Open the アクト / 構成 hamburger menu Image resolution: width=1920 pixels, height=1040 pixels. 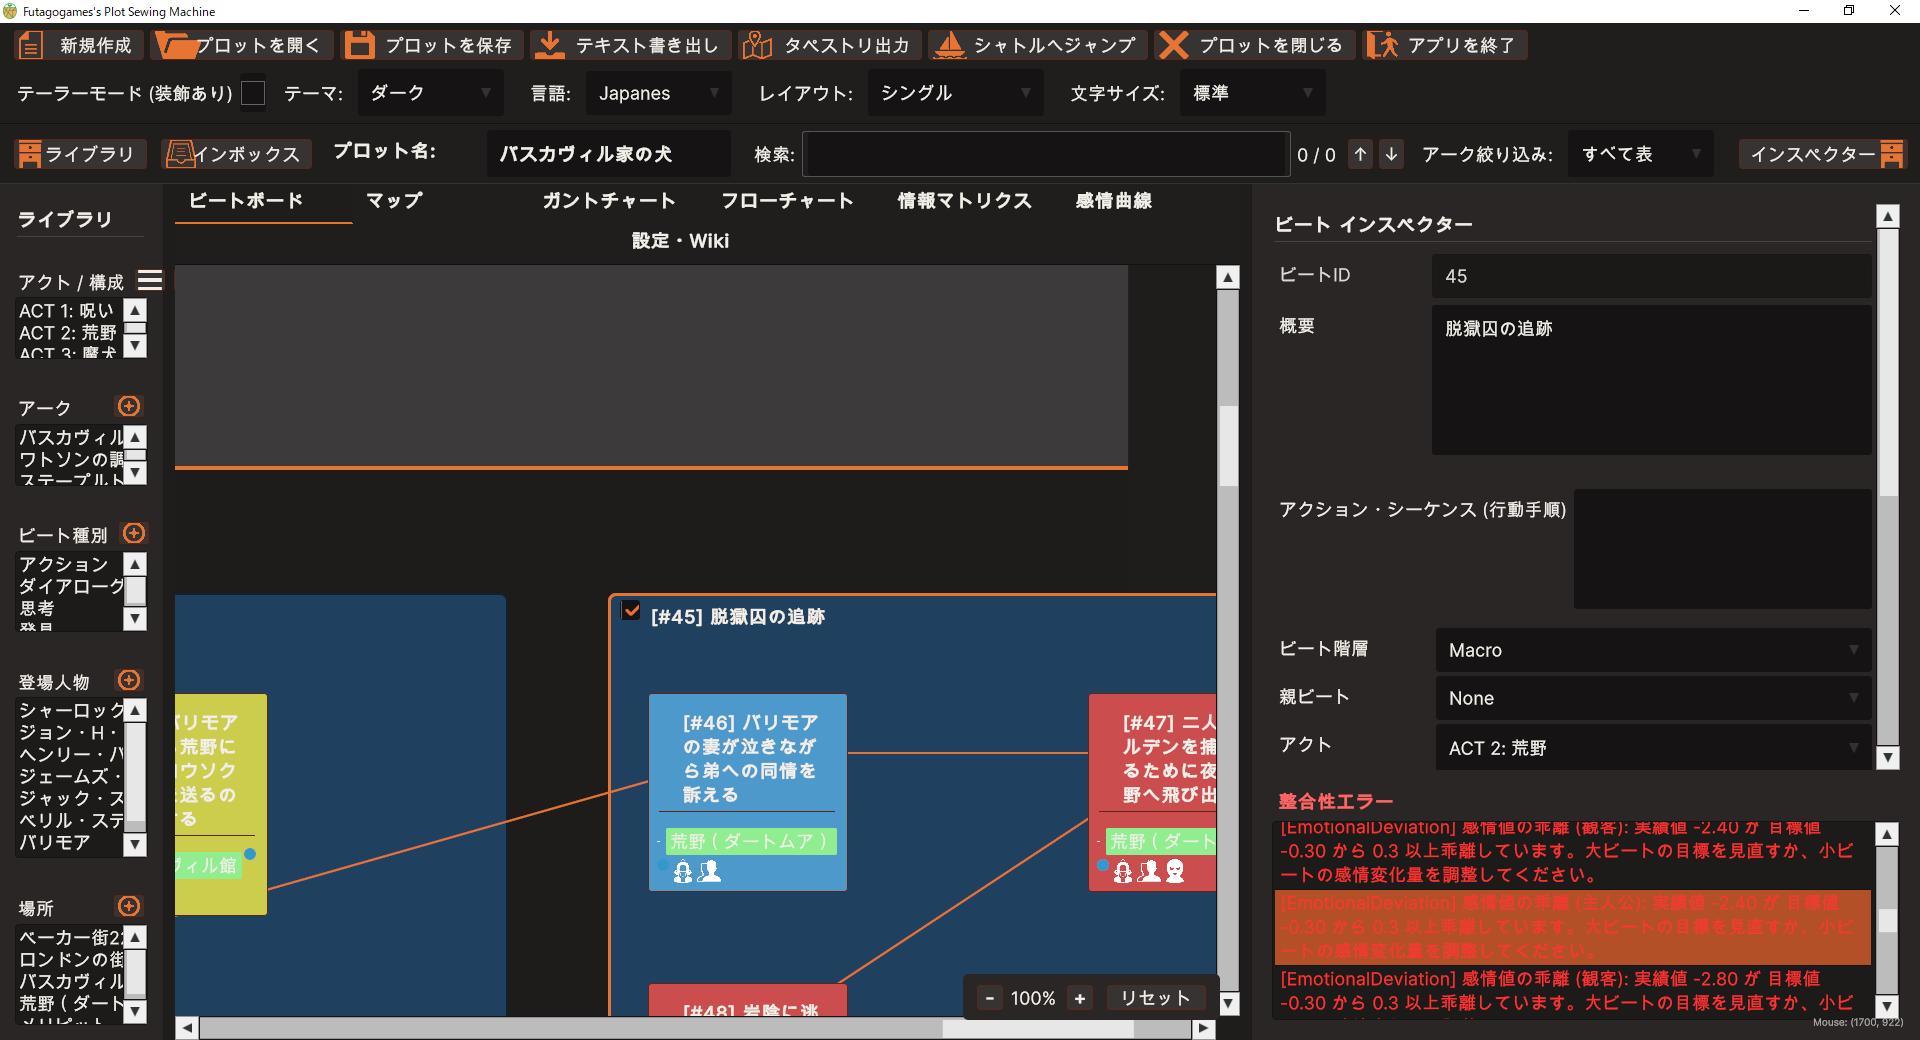click(150, 281)
